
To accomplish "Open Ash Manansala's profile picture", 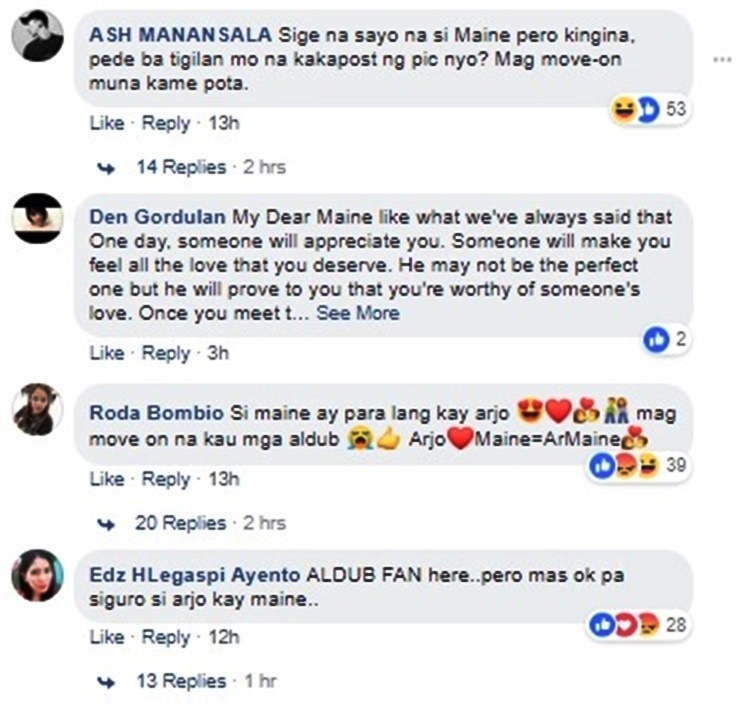I will [x=38, y=38].
